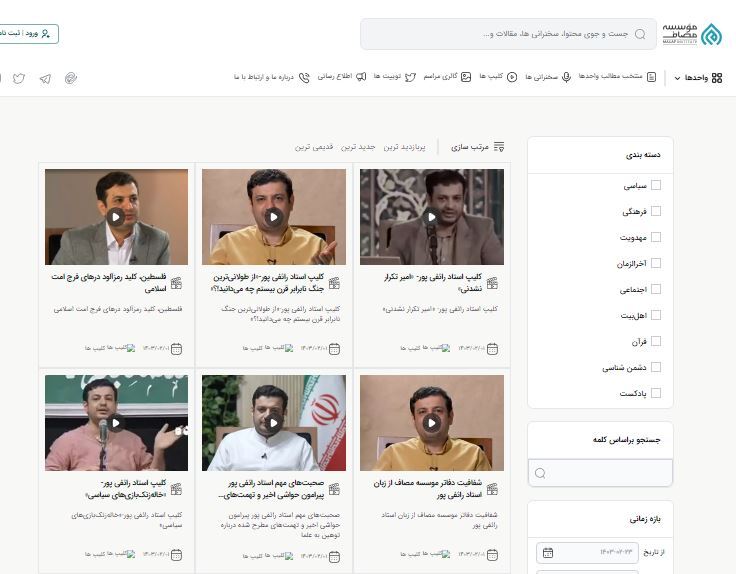
Task: Sort by جدید ترین
Action: pos(358,147)
